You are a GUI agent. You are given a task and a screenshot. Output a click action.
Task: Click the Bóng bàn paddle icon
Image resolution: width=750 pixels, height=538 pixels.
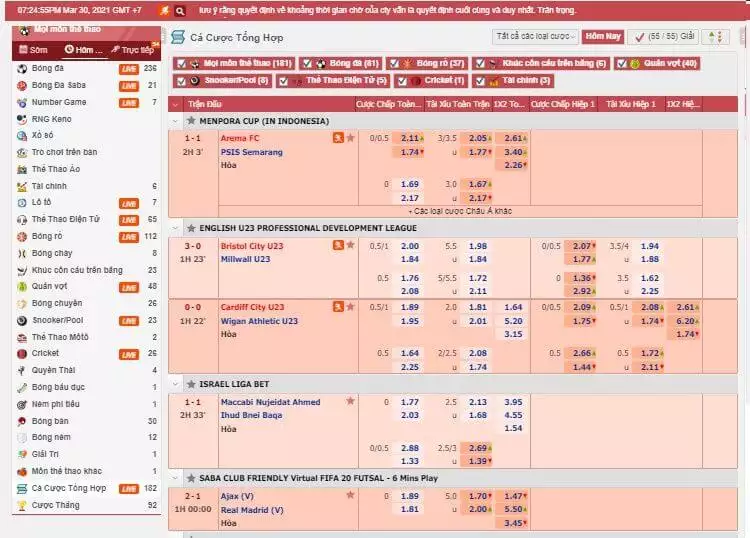(22, 421)
